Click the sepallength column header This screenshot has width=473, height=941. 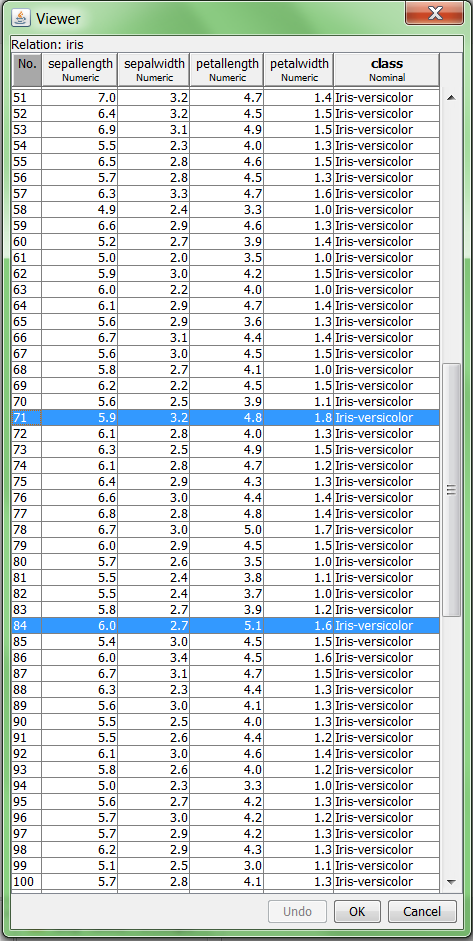80,70
